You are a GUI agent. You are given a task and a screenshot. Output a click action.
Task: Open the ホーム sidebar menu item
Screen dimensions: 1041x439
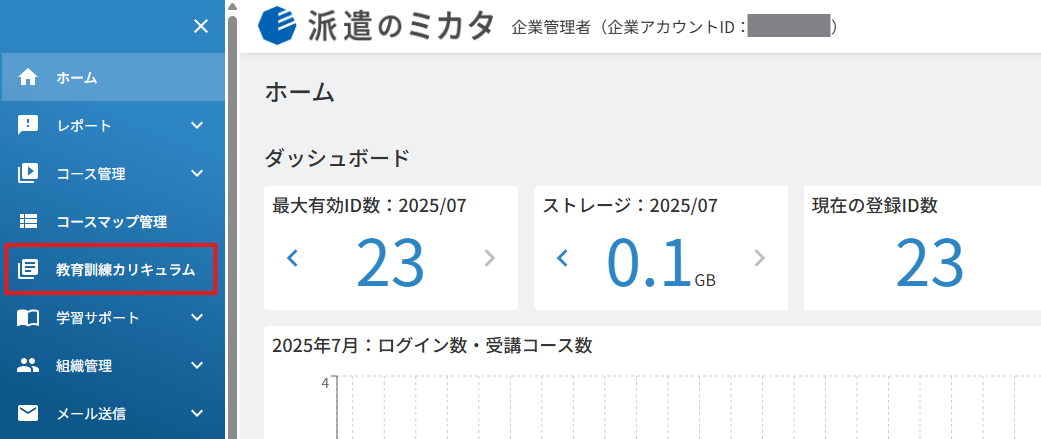pos(112,78)
